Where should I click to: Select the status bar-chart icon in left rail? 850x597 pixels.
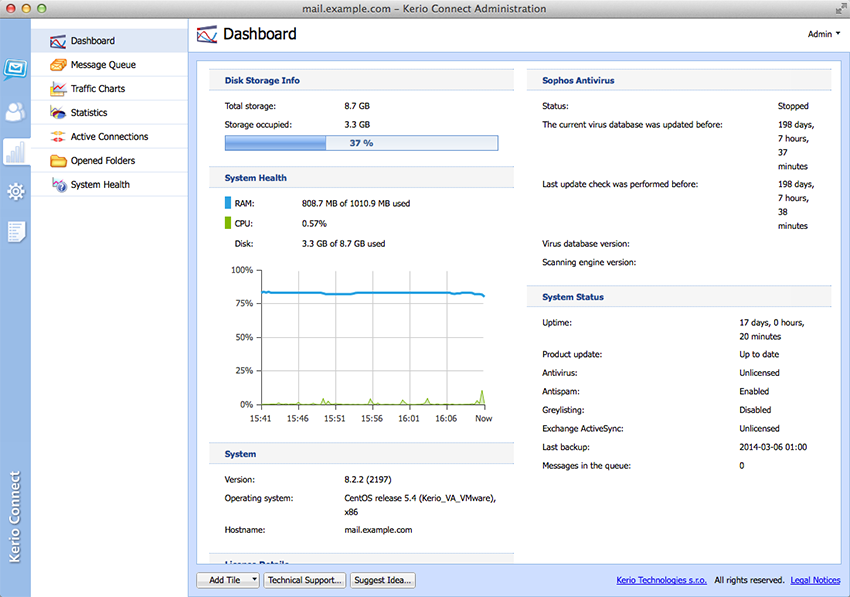point(15,151)
